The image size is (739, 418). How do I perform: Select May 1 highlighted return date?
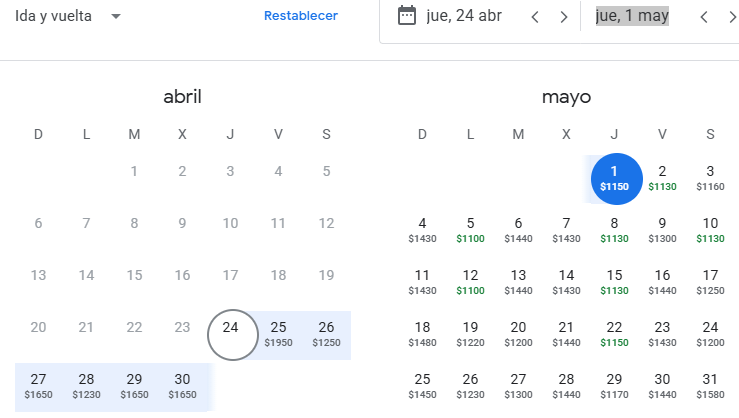(x=614, y=176)
